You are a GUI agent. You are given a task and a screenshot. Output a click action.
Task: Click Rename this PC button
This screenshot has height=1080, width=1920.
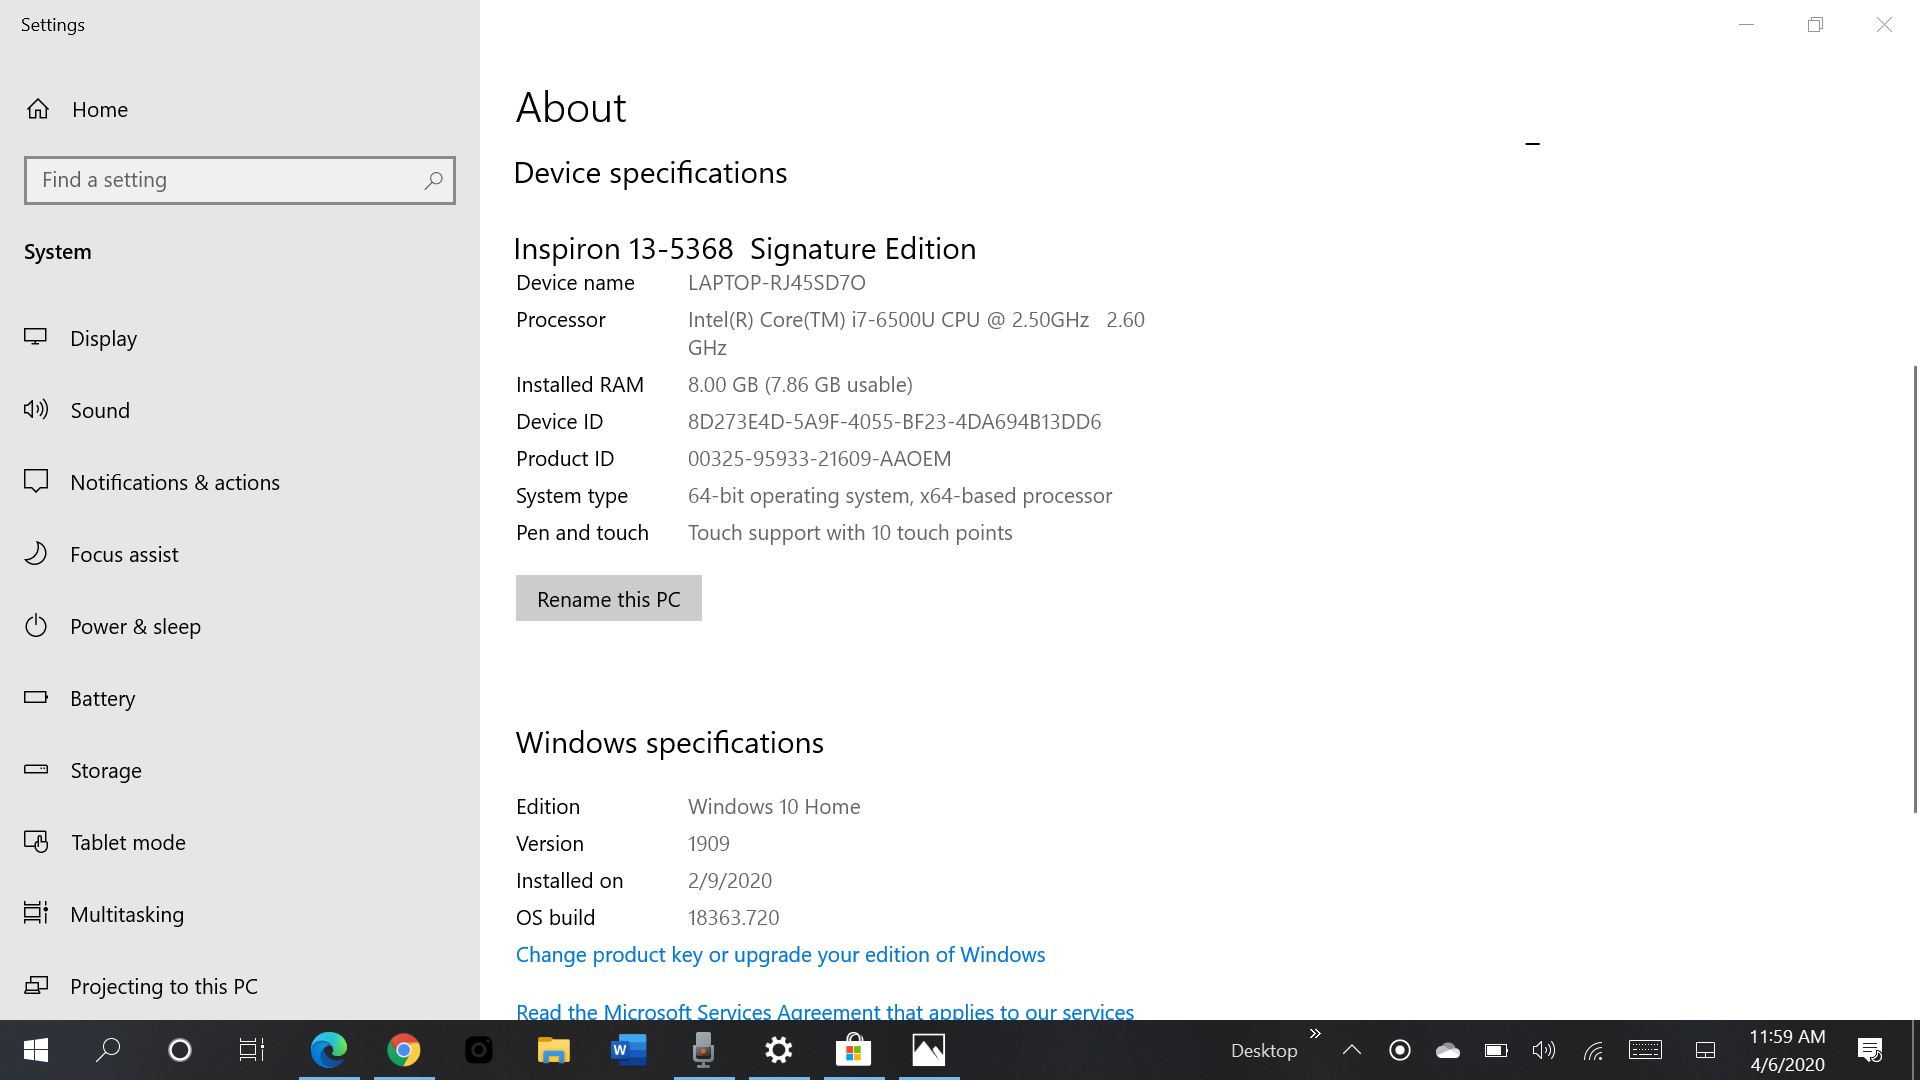pos(609,598)
